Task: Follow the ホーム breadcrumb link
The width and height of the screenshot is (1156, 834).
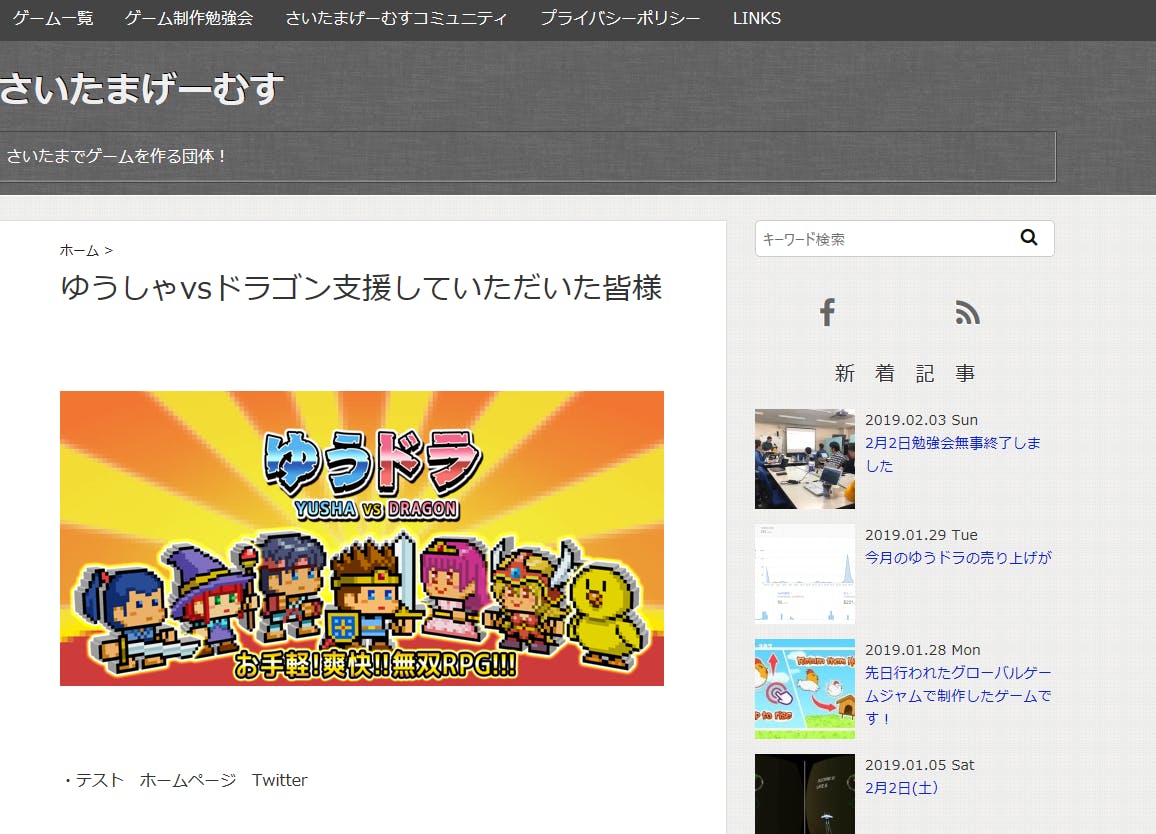Action: click(x=78, y=250)
